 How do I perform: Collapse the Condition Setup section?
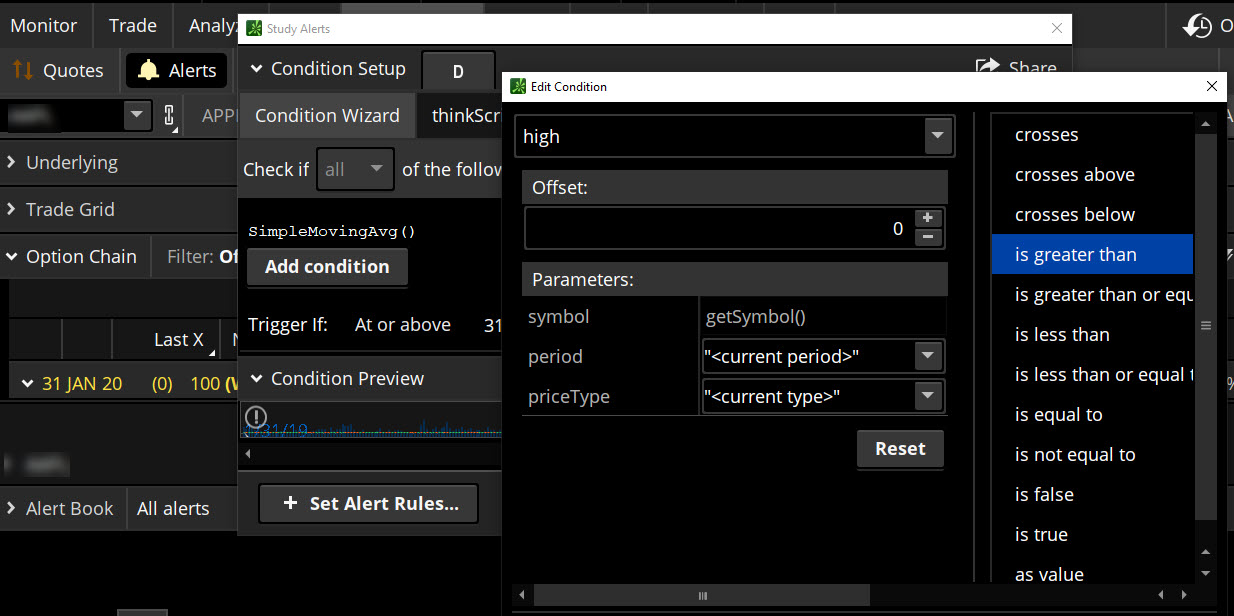pyautogui.click(x=256, y=69)
